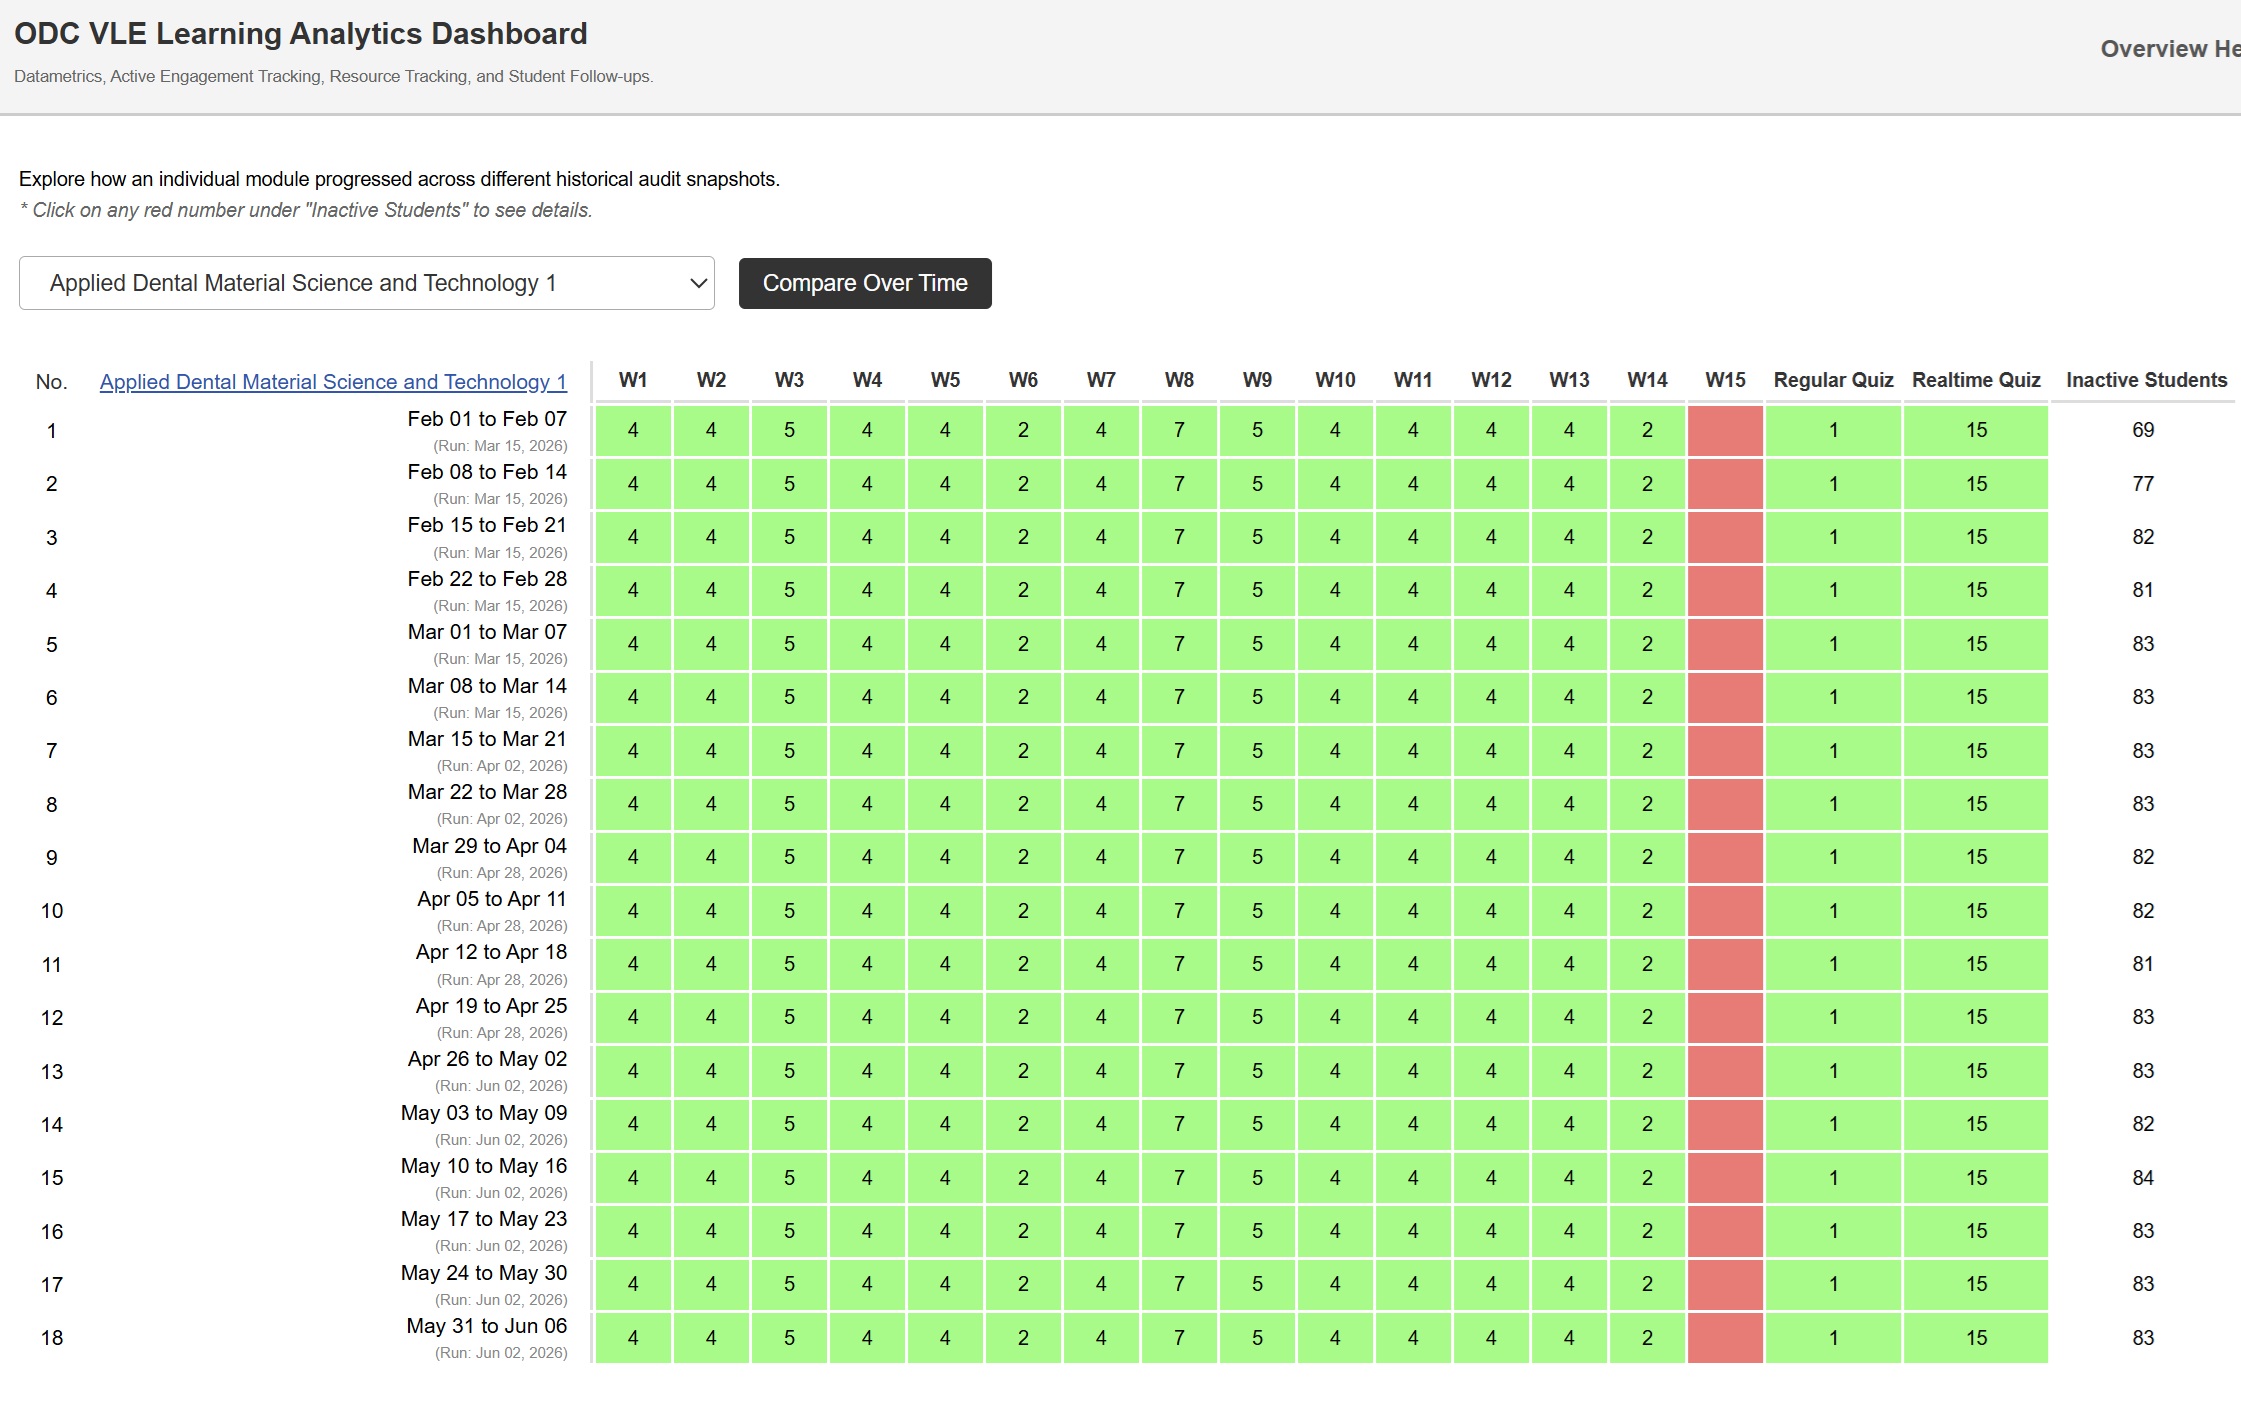
Task: Select the Mar 08 to Mar 14 row label
Action: [486, 686]
